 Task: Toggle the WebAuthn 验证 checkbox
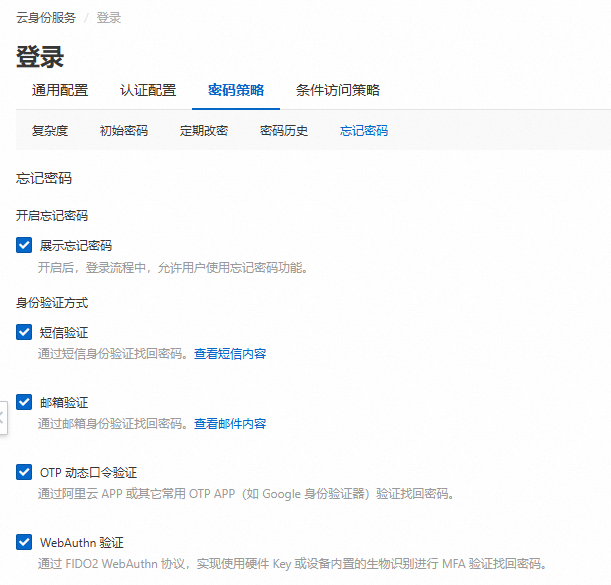tap(24, 542)
